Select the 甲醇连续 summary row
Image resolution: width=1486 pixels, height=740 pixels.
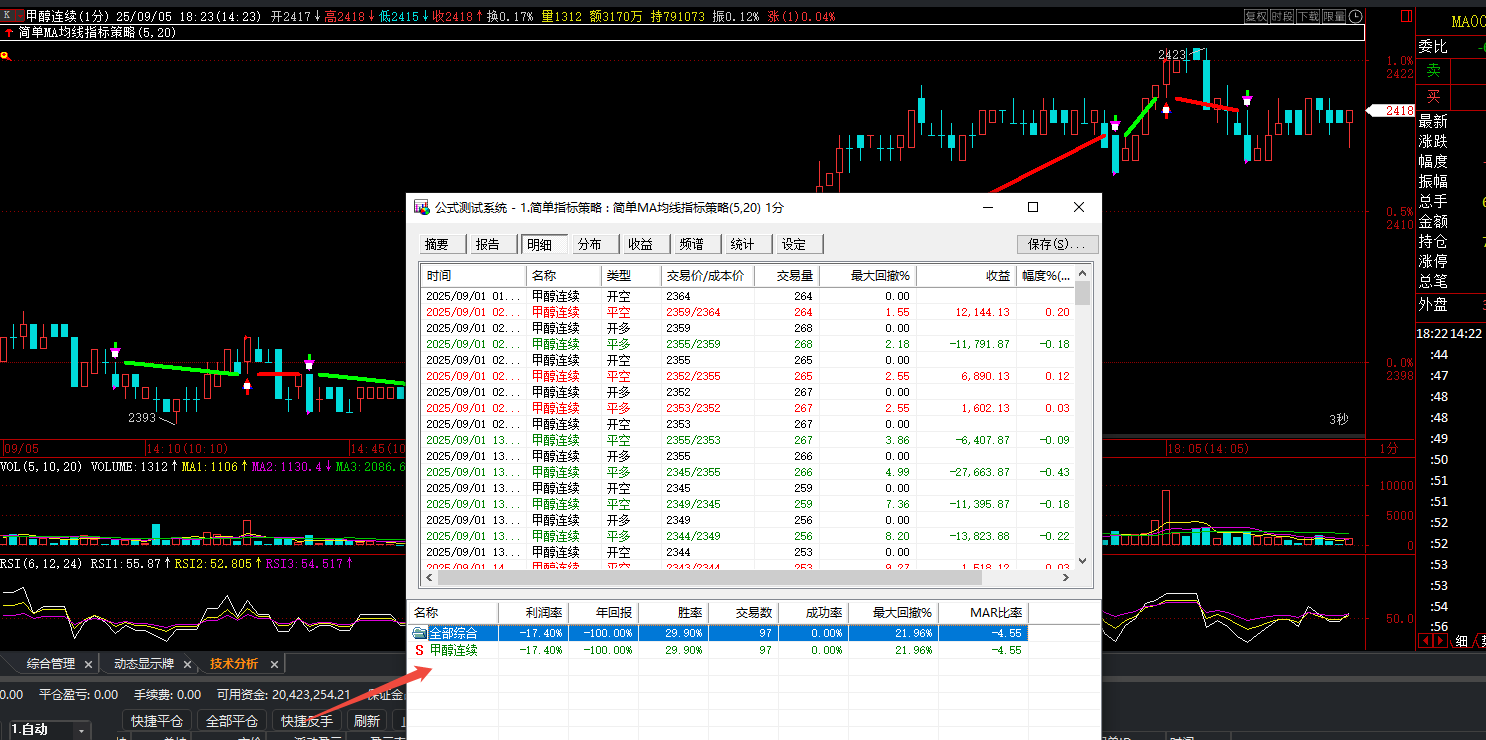click(453, 650)
